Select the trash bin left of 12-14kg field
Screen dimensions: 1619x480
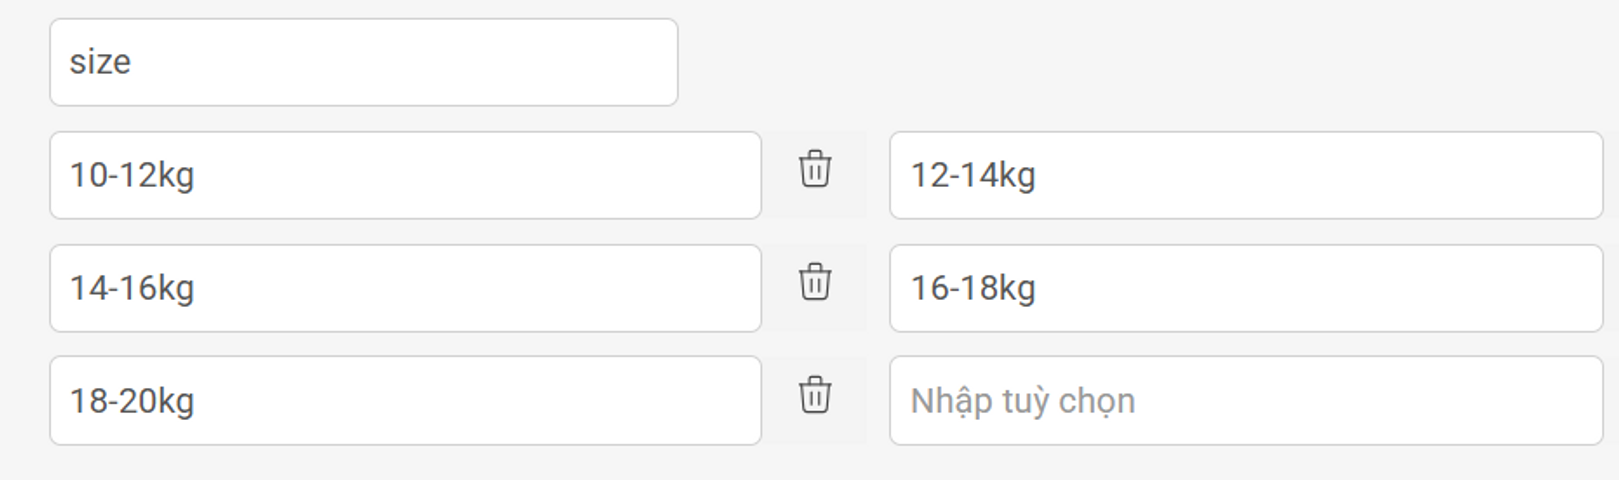814,169
